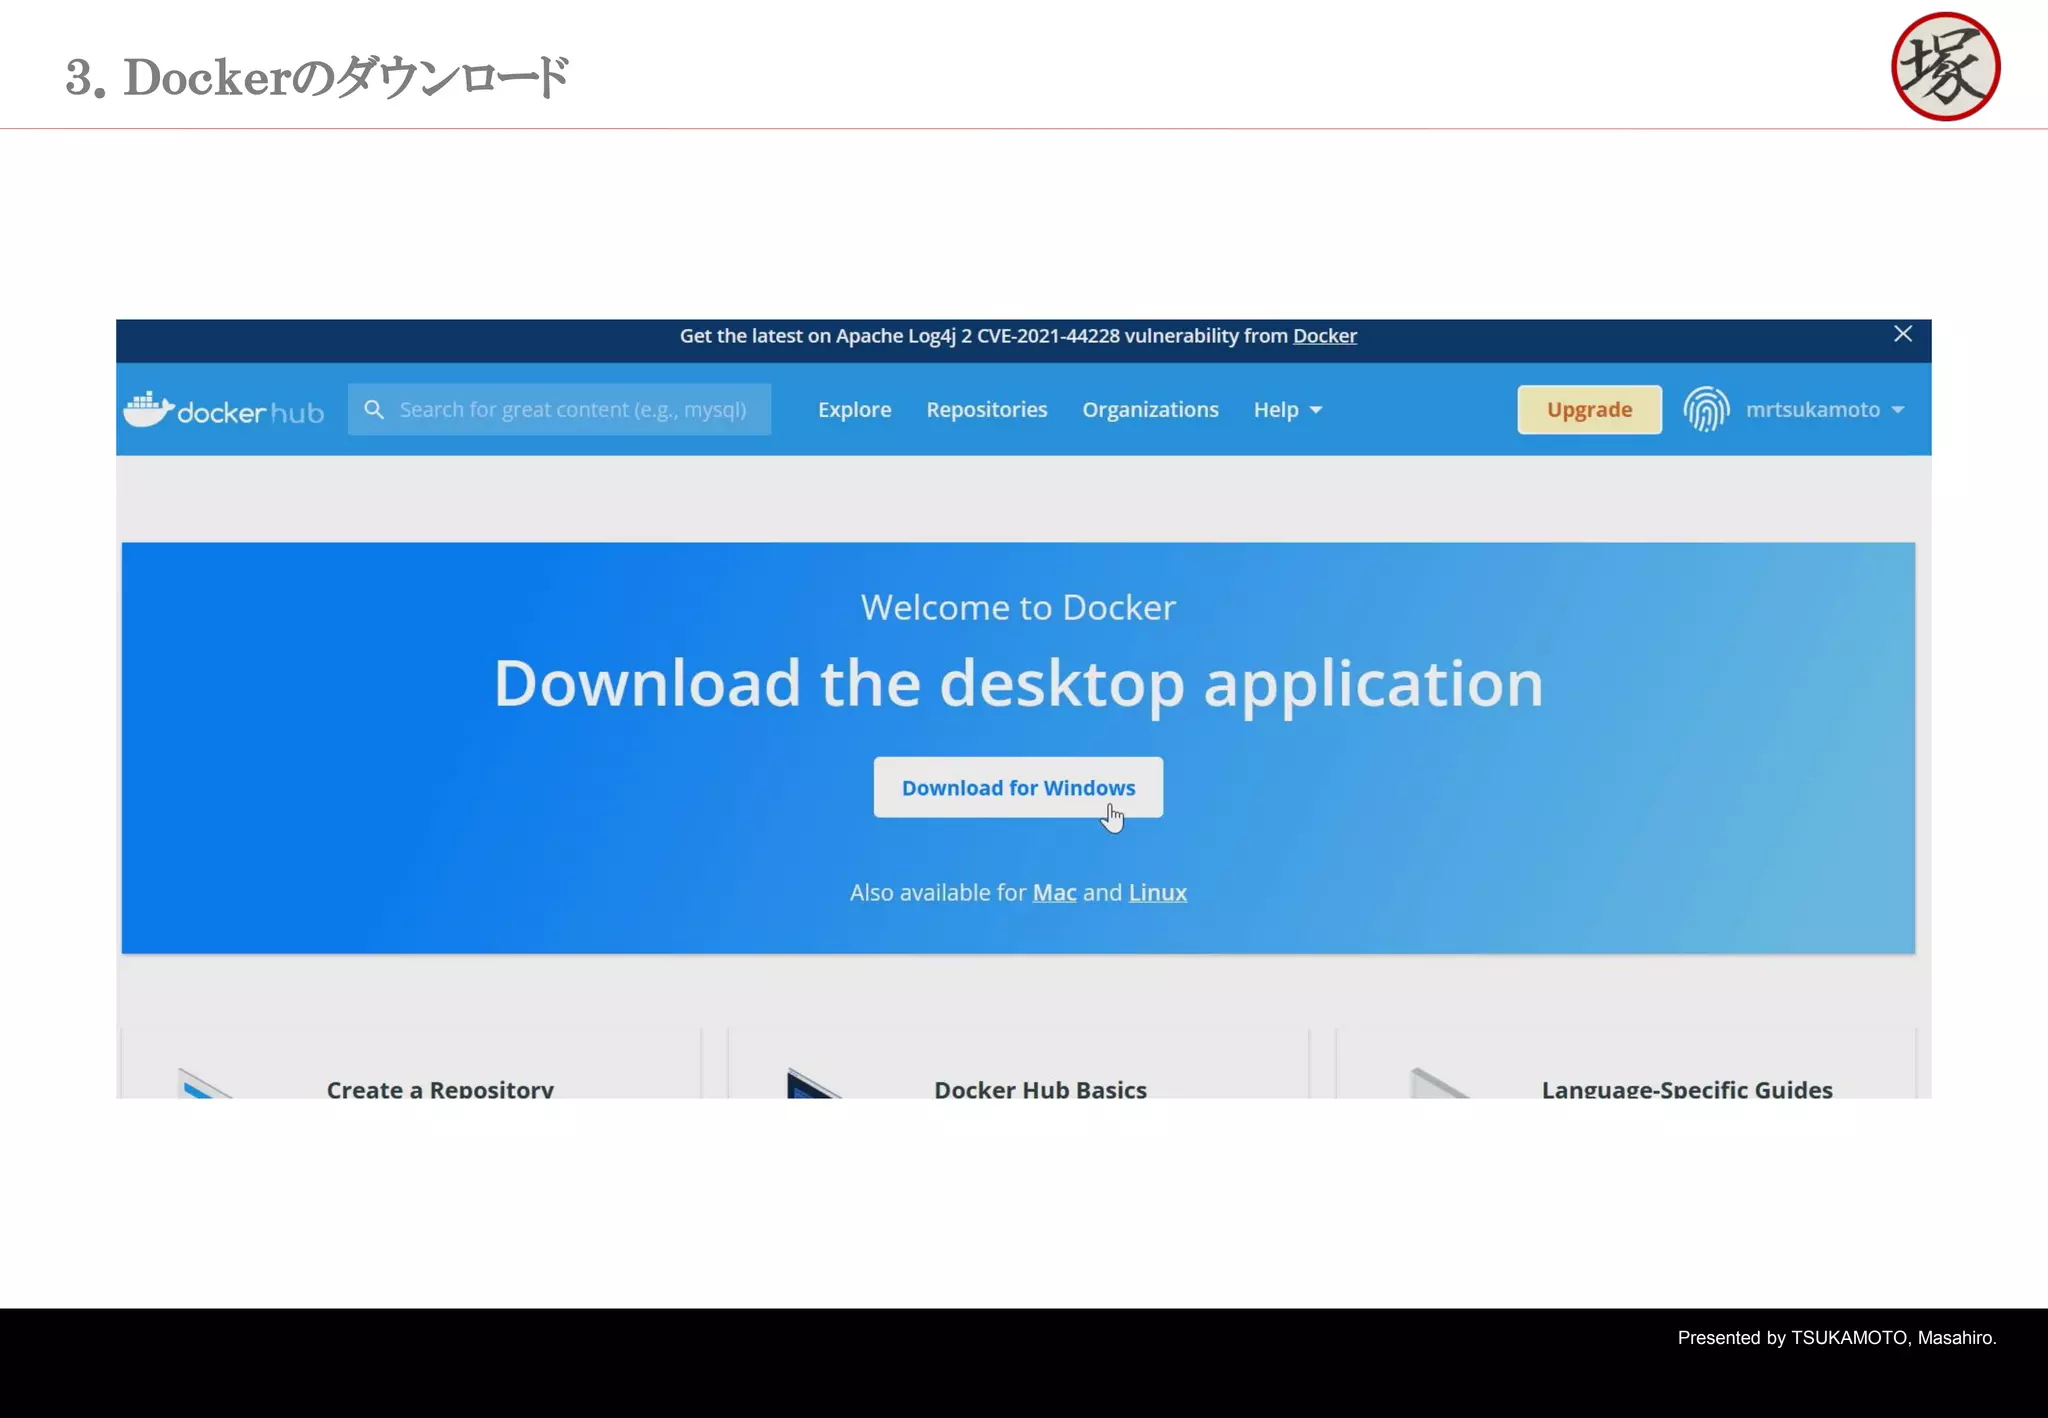Open the Explore page

point(854,410)
